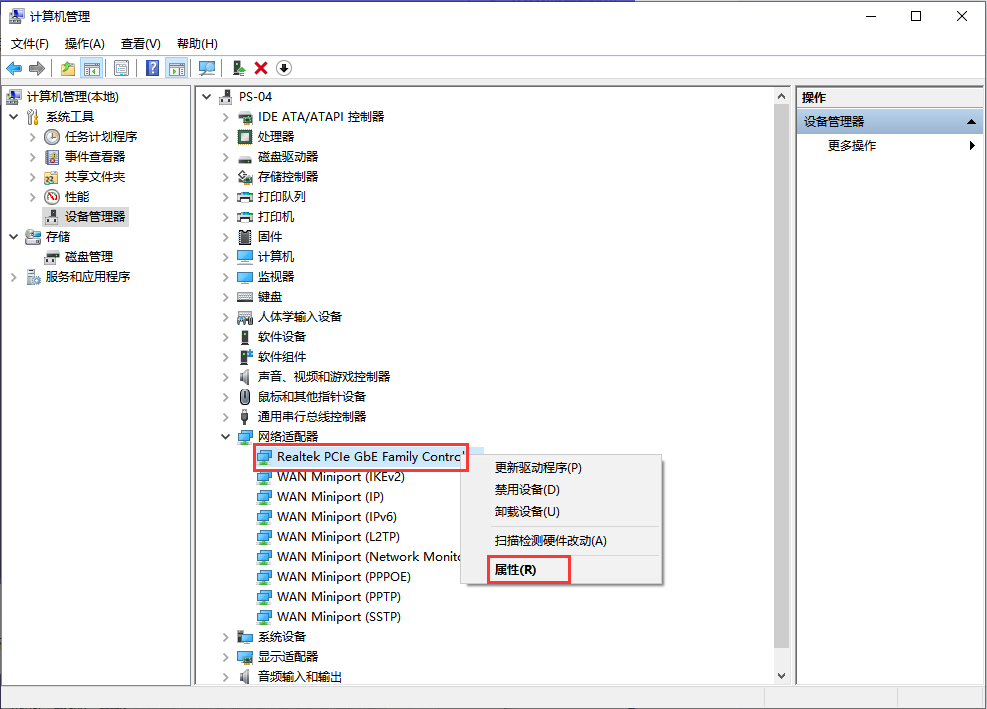Click the Update driver toolbar icon
Image resolution: width=987 pixels, height=709 pixels.
(239, 68)
